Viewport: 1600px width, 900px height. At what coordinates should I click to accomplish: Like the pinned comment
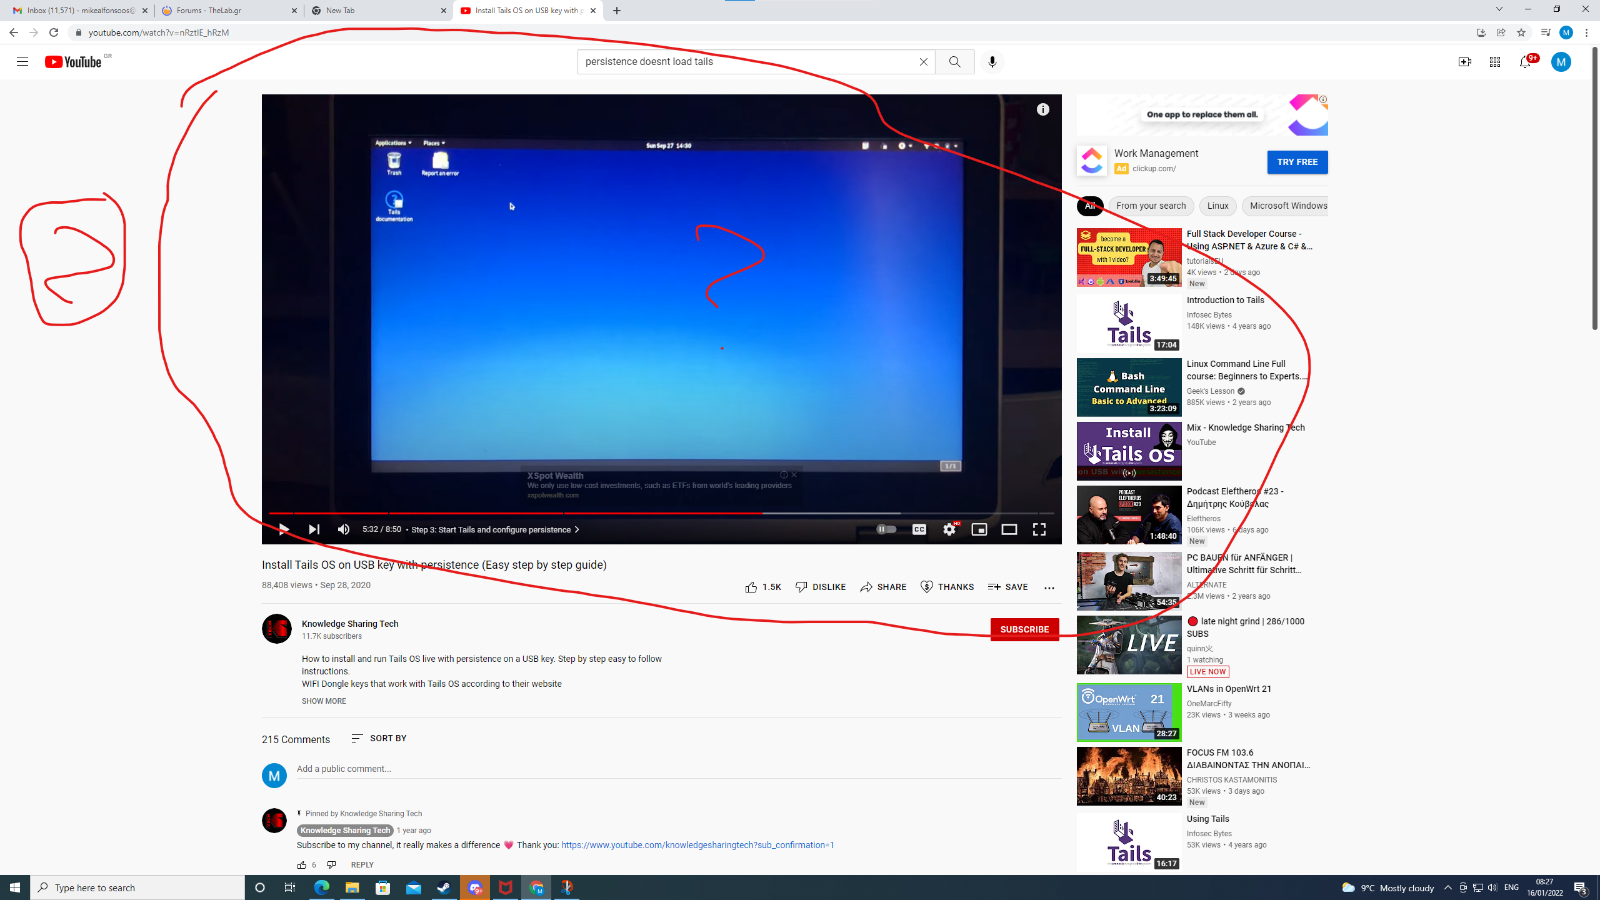coord(302,865)
